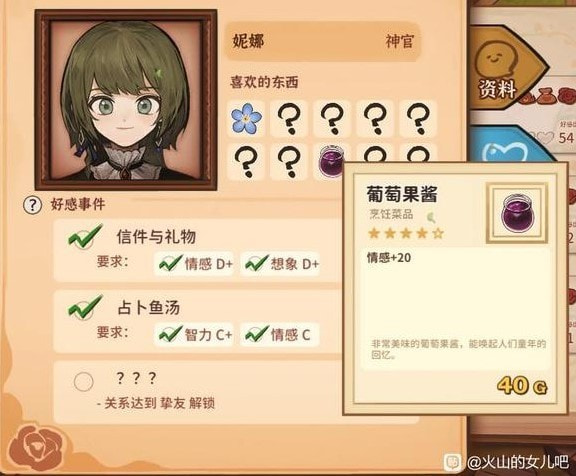This screenshot has height=476, width=576.
Task: Open the 好感事件 help question mark
Action: coord(32,205)
